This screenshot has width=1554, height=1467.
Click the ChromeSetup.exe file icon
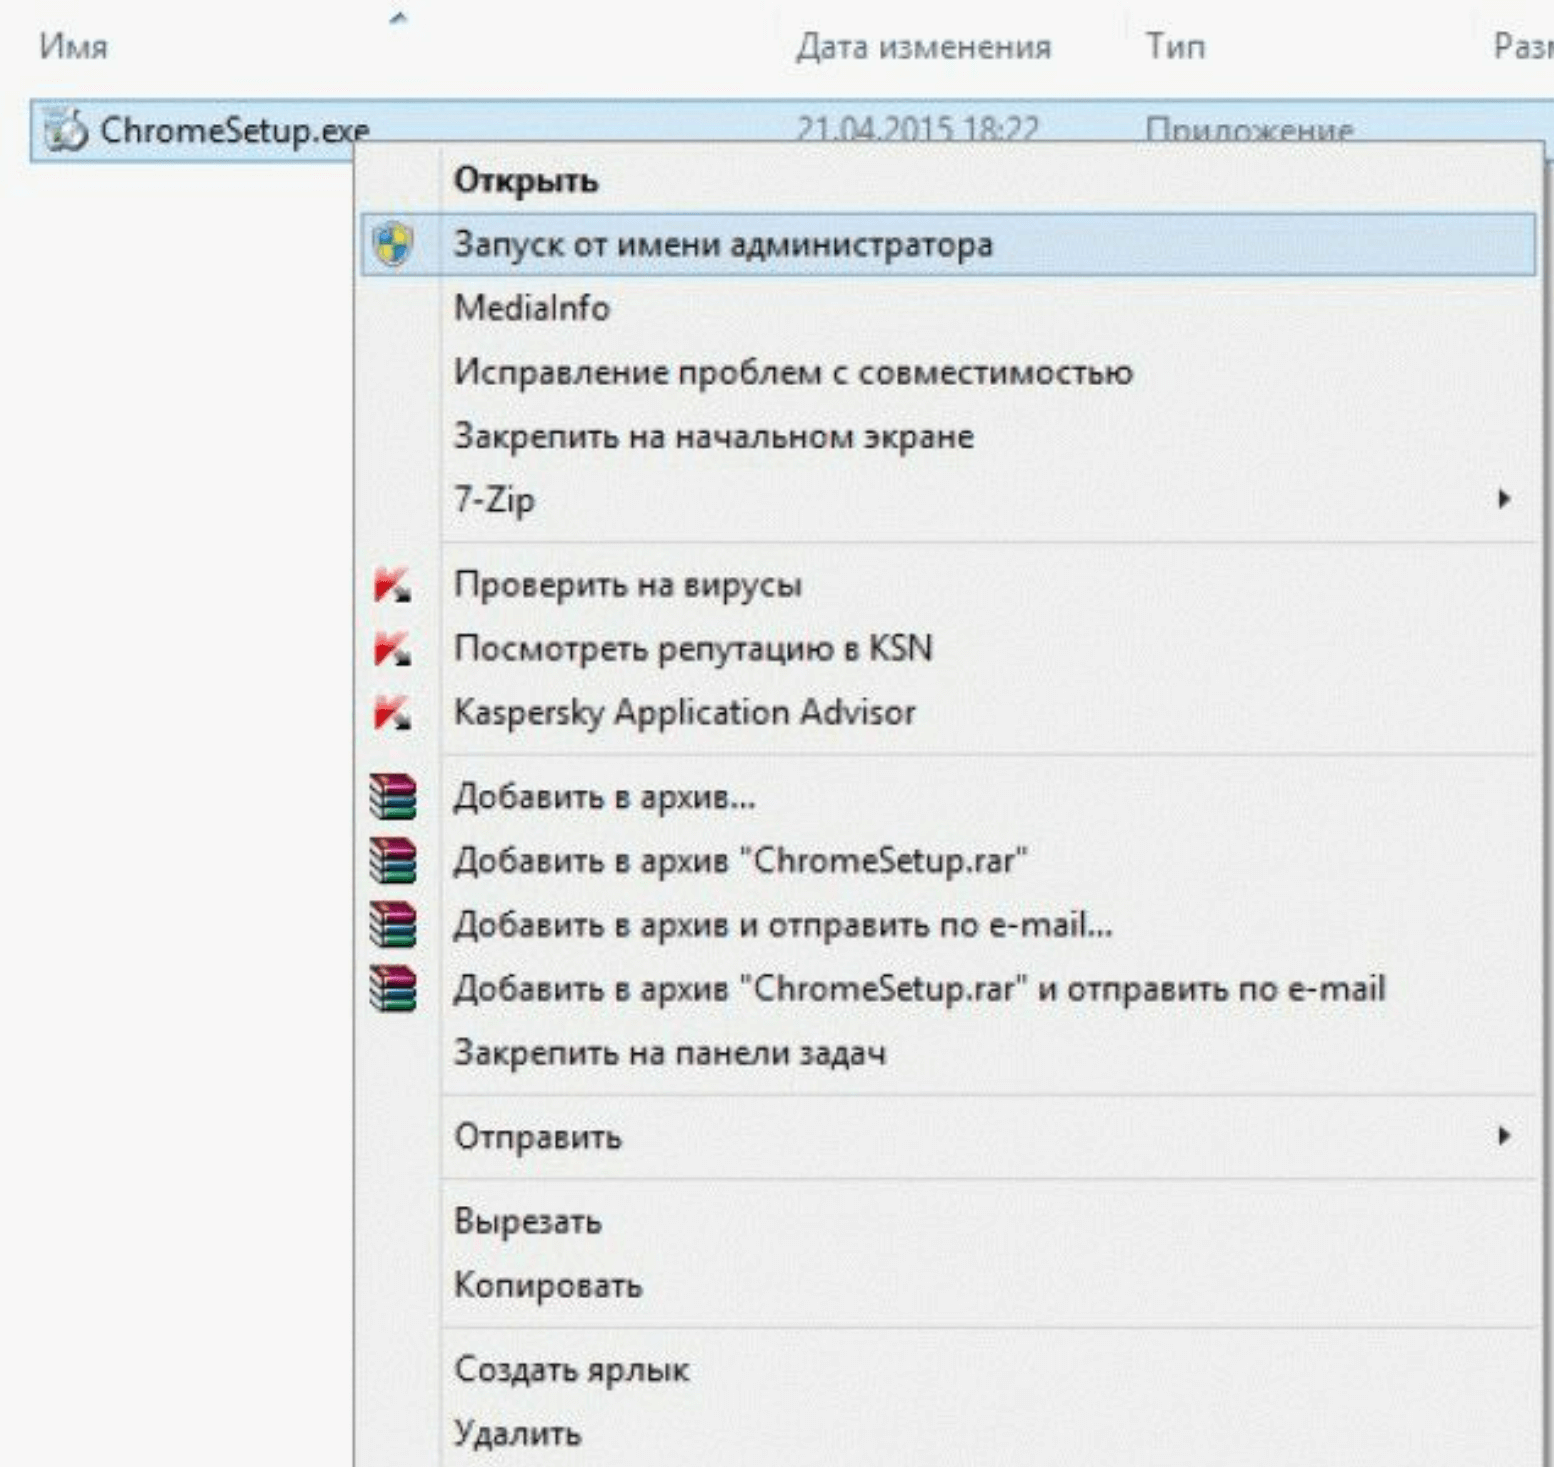(66, 130)
